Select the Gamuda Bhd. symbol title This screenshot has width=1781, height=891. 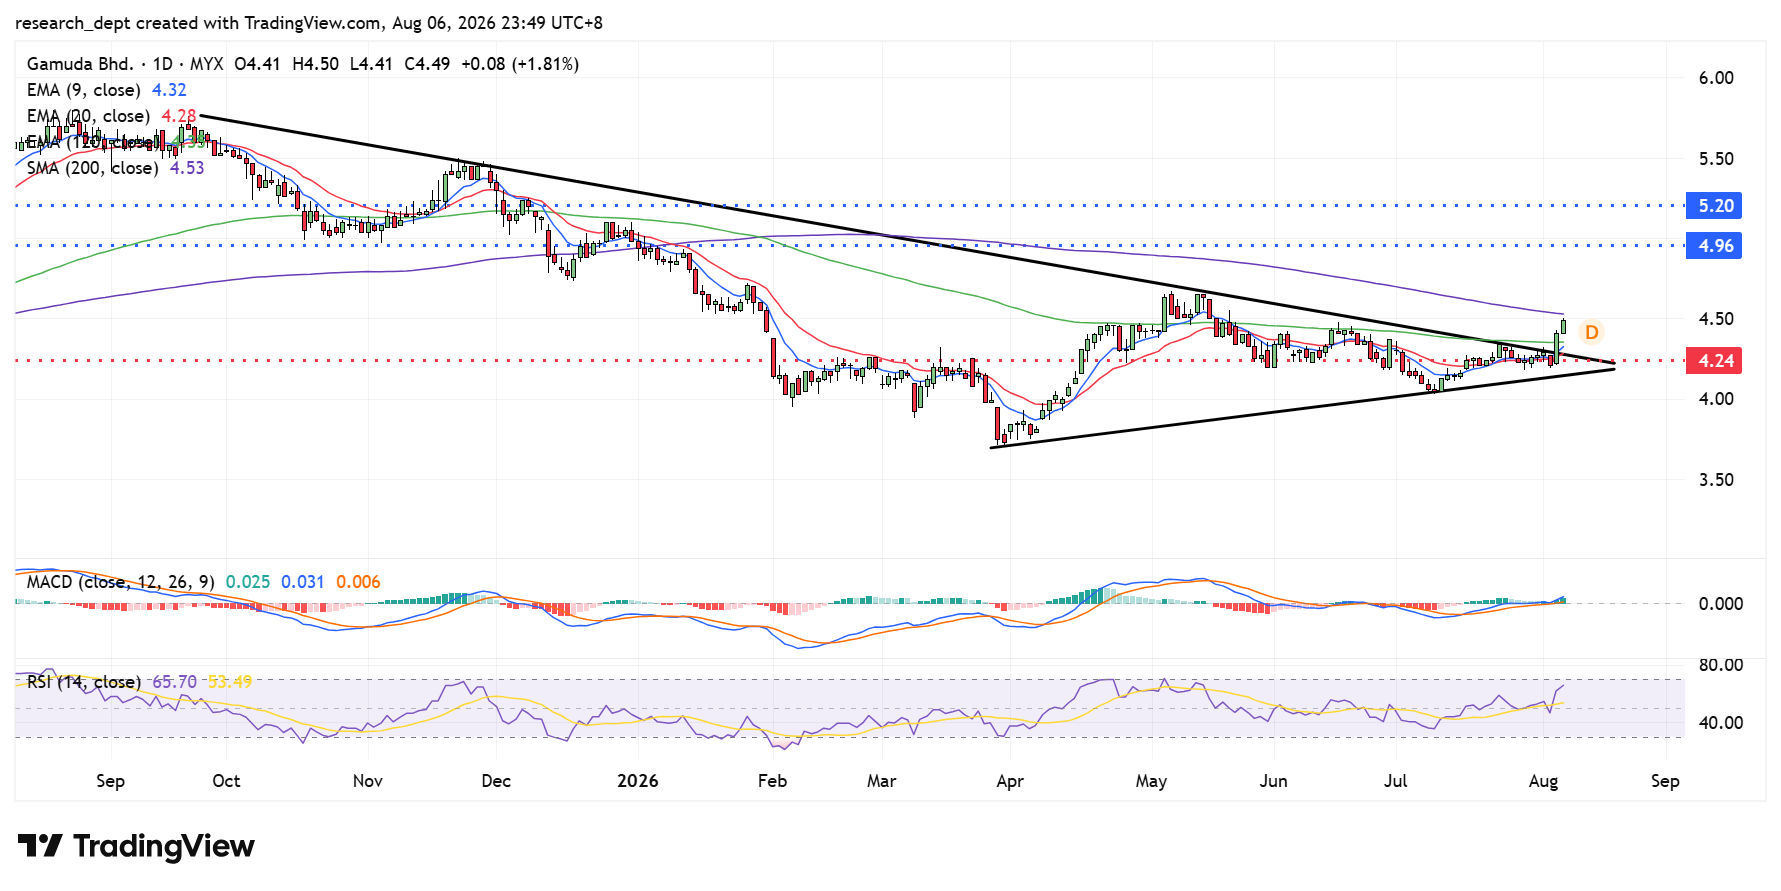click(80, 64)
